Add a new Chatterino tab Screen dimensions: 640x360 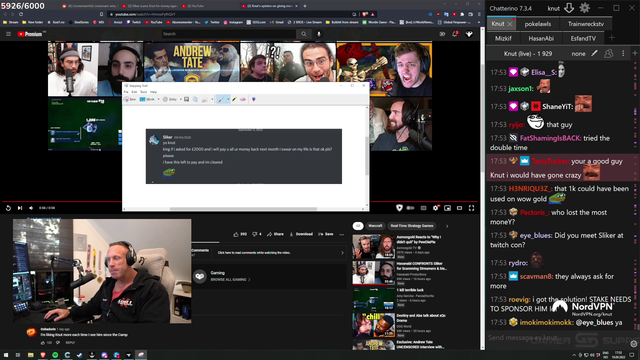611,38
